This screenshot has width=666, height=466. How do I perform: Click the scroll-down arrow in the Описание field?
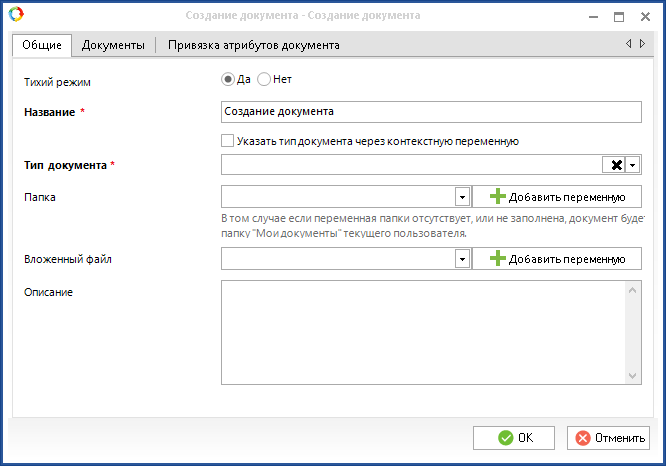[632, 376]
